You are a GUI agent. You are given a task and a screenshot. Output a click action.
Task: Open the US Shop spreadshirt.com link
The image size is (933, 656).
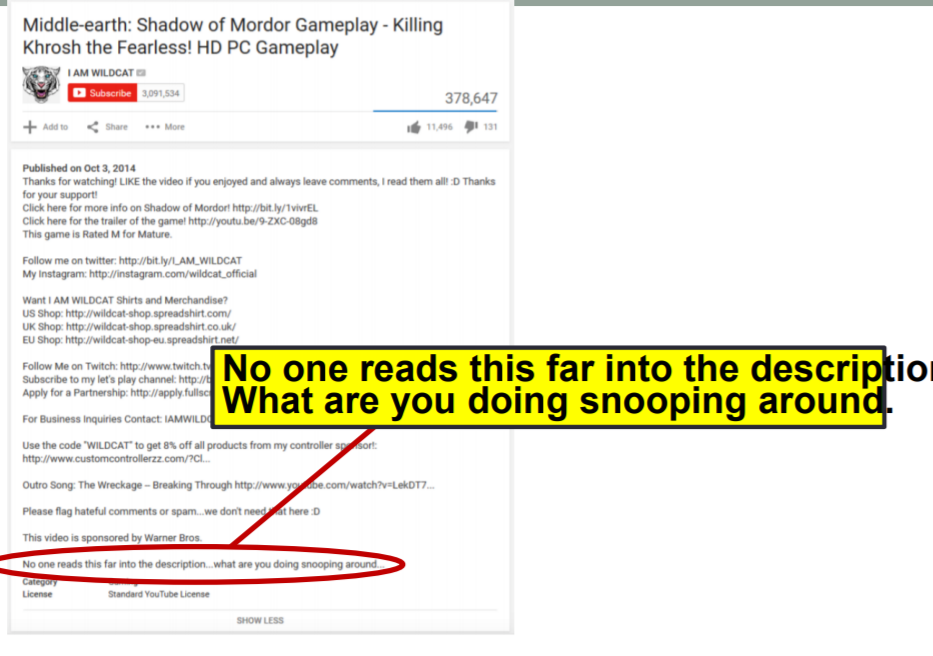coord(148,313)
